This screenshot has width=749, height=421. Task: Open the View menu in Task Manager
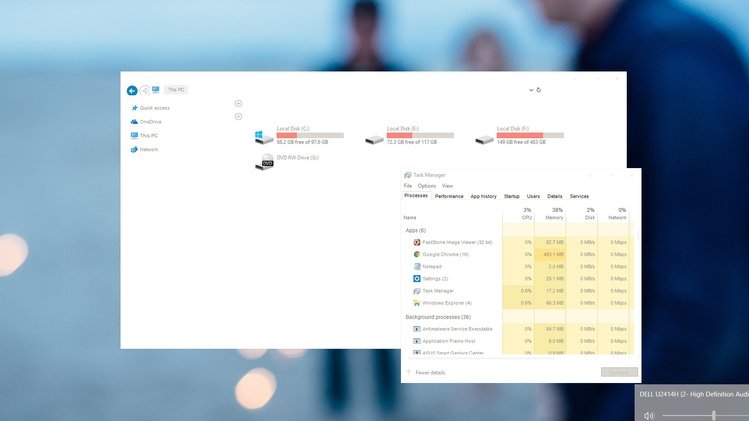(x=447, y=186)
